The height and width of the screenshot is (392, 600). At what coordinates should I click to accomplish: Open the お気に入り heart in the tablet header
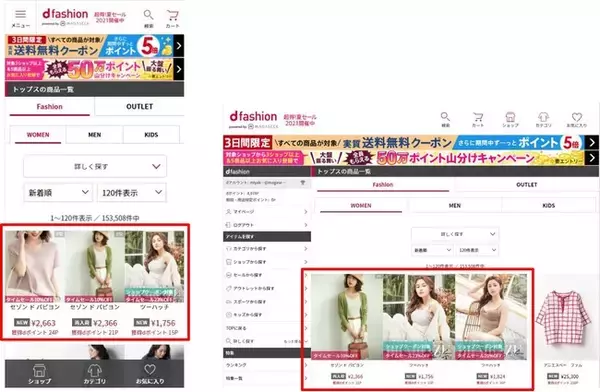click(577, 119)
